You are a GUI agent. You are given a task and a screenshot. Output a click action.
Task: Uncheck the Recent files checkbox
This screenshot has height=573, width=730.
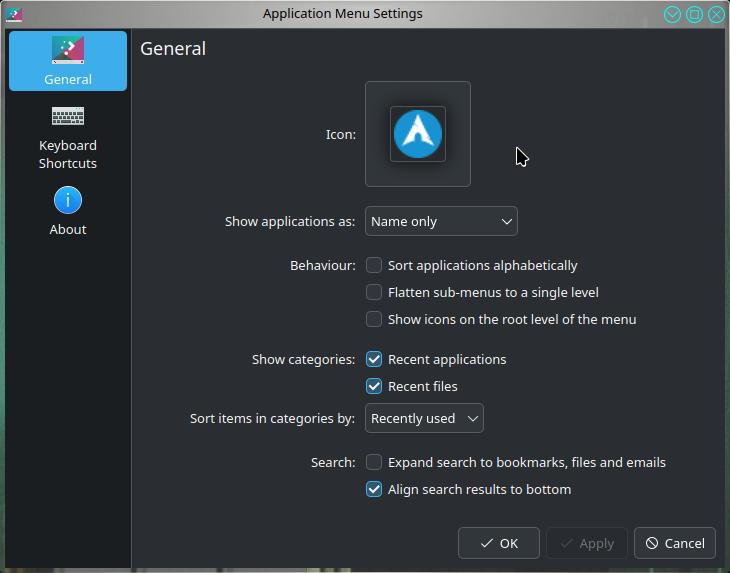374,386
